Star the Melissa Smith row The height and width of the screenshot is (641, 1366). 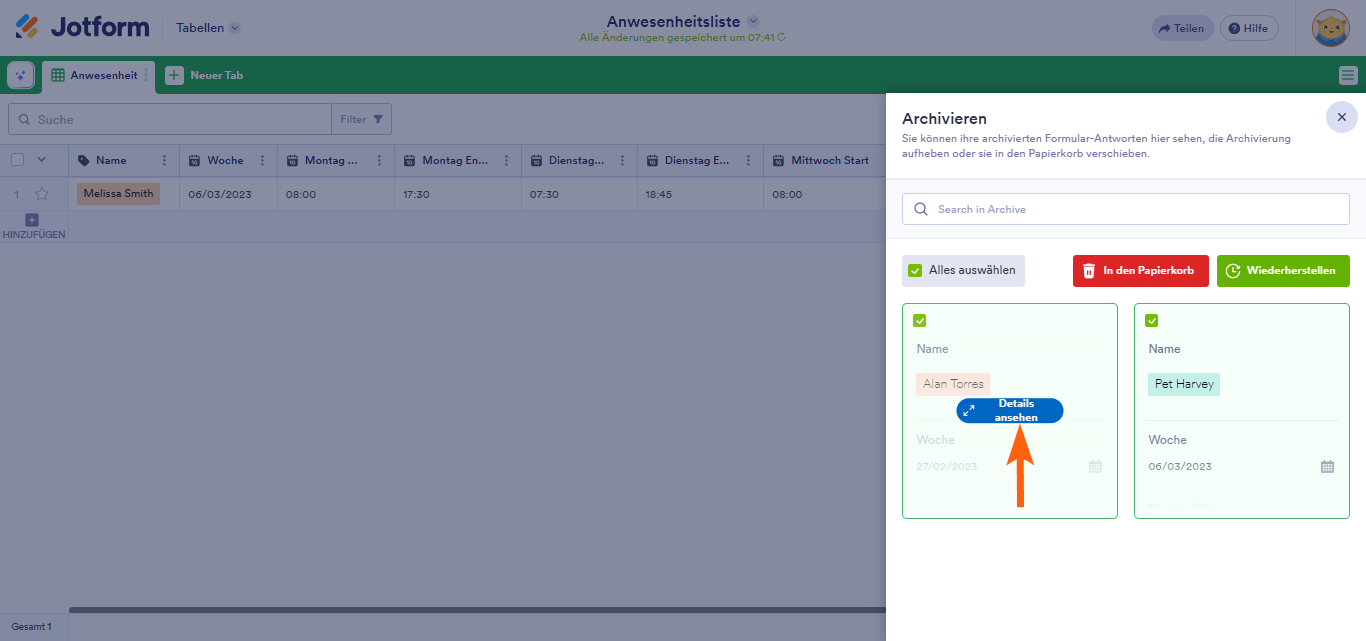click(x=42, y=194)
